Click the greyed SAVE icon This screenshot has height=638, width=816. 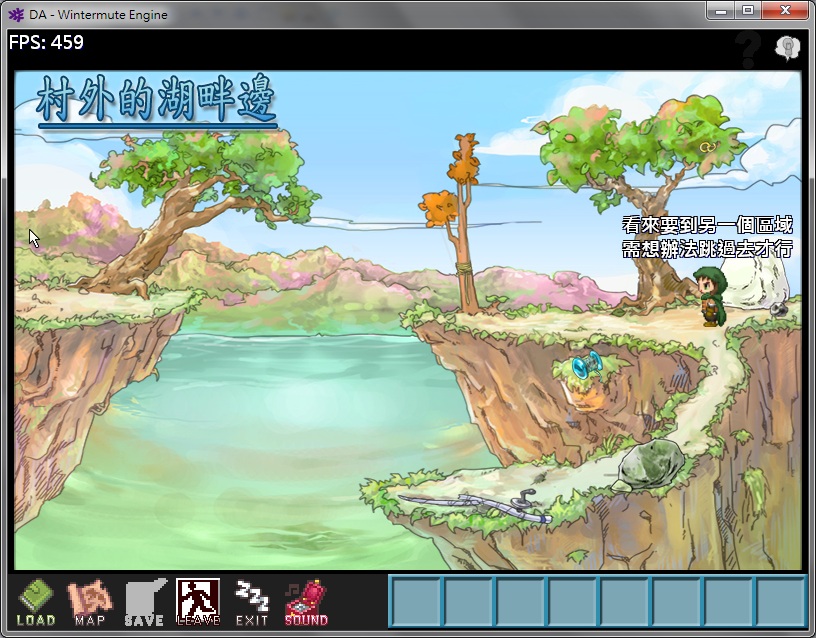tap(145, 602)
